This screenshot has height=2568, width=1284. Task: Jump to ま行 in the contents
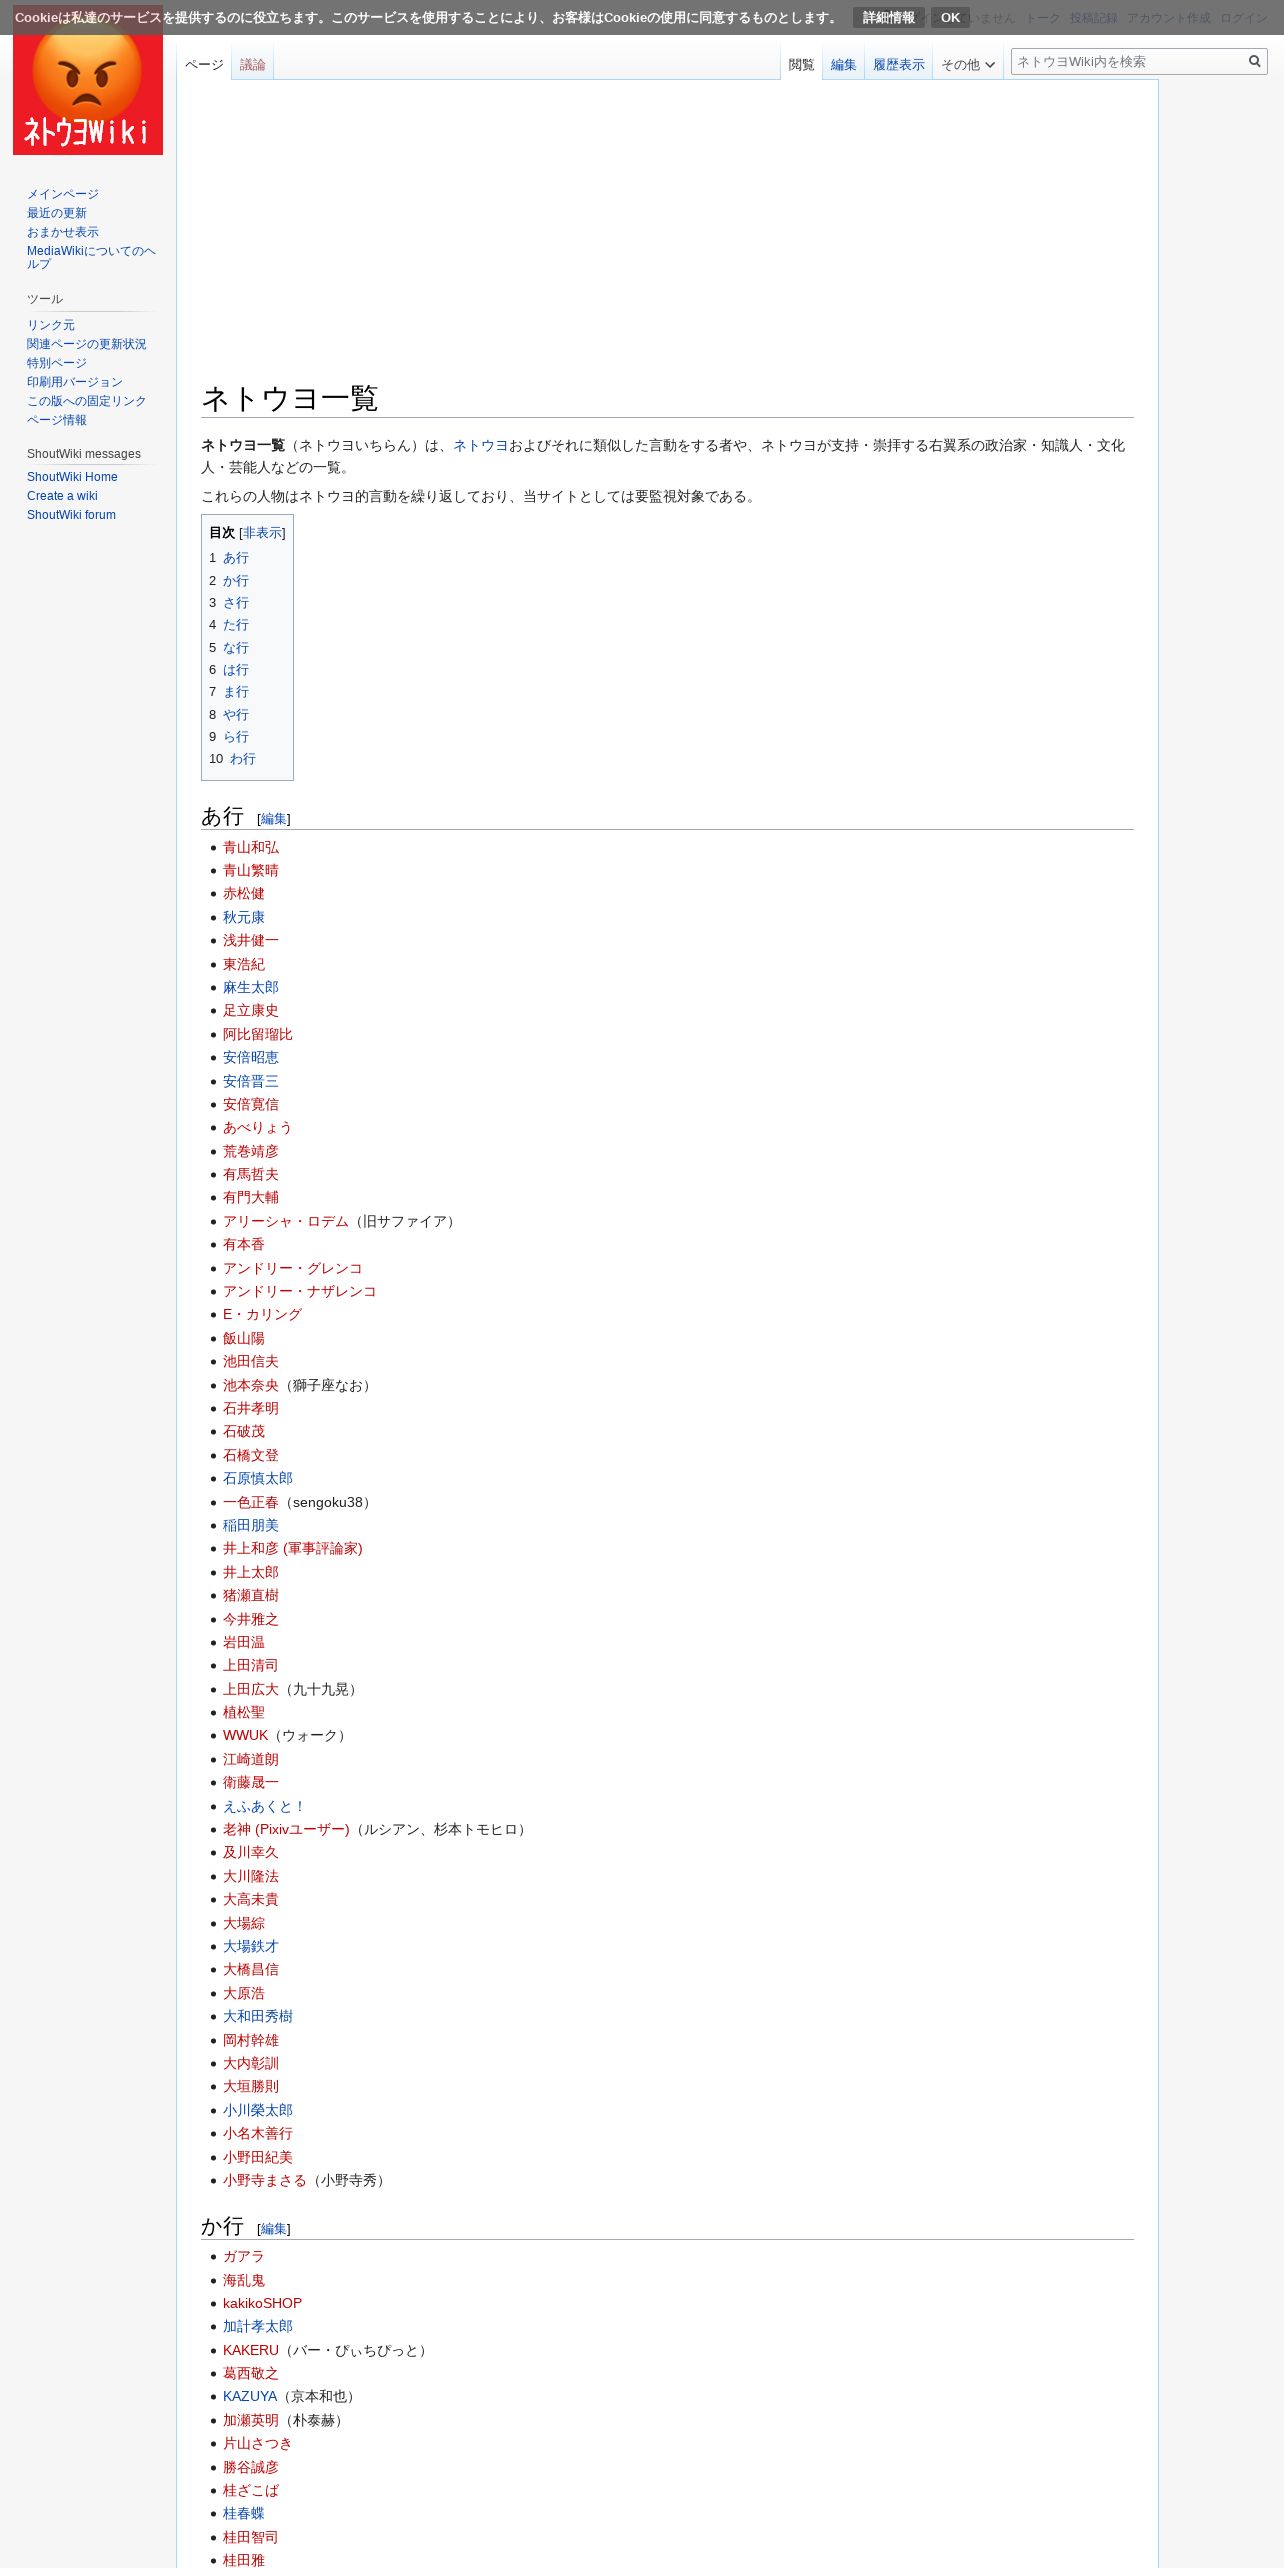click(x=236, y=692)
